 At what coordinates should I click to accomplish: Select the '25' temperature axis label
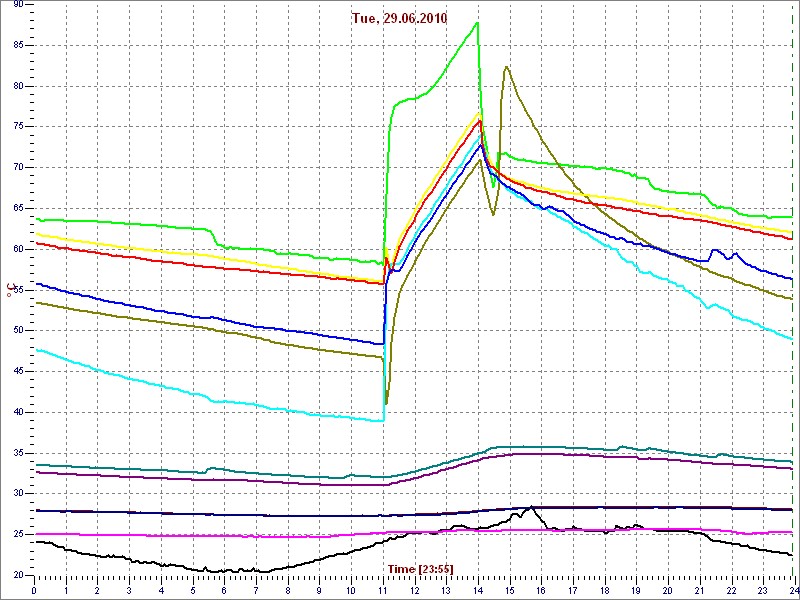[19, 535]
